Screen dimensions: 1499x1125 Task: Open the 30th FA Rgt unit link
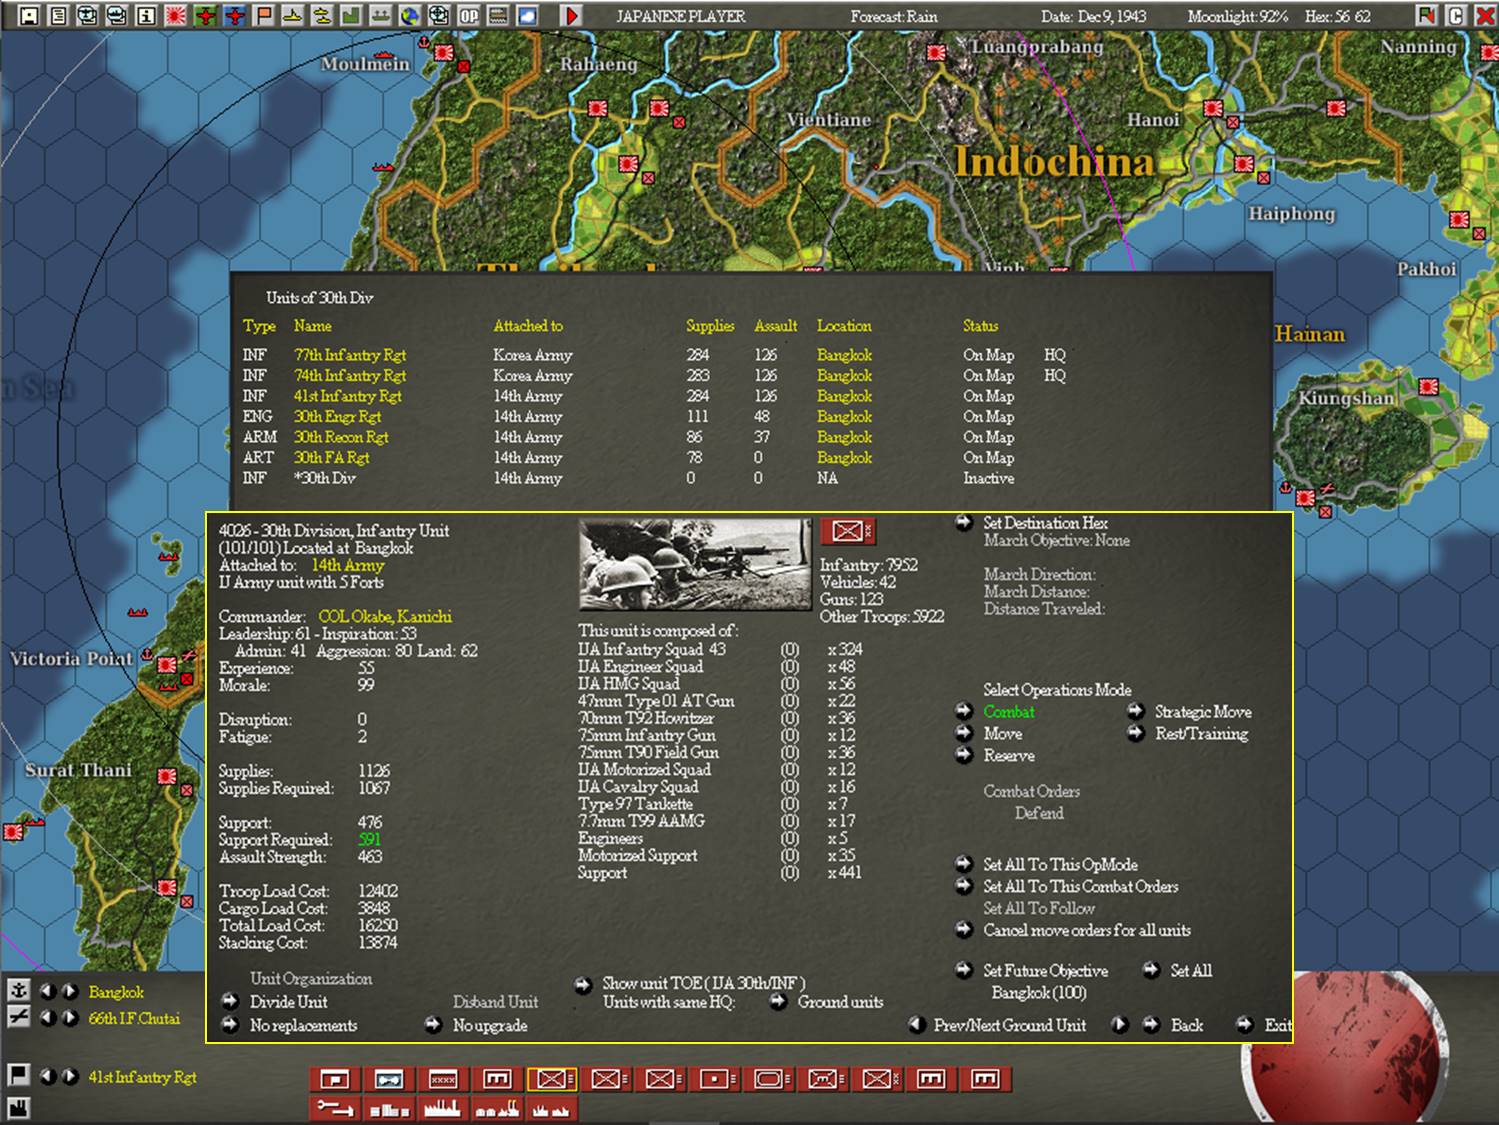pyautogui.click(x=331, y=458)
